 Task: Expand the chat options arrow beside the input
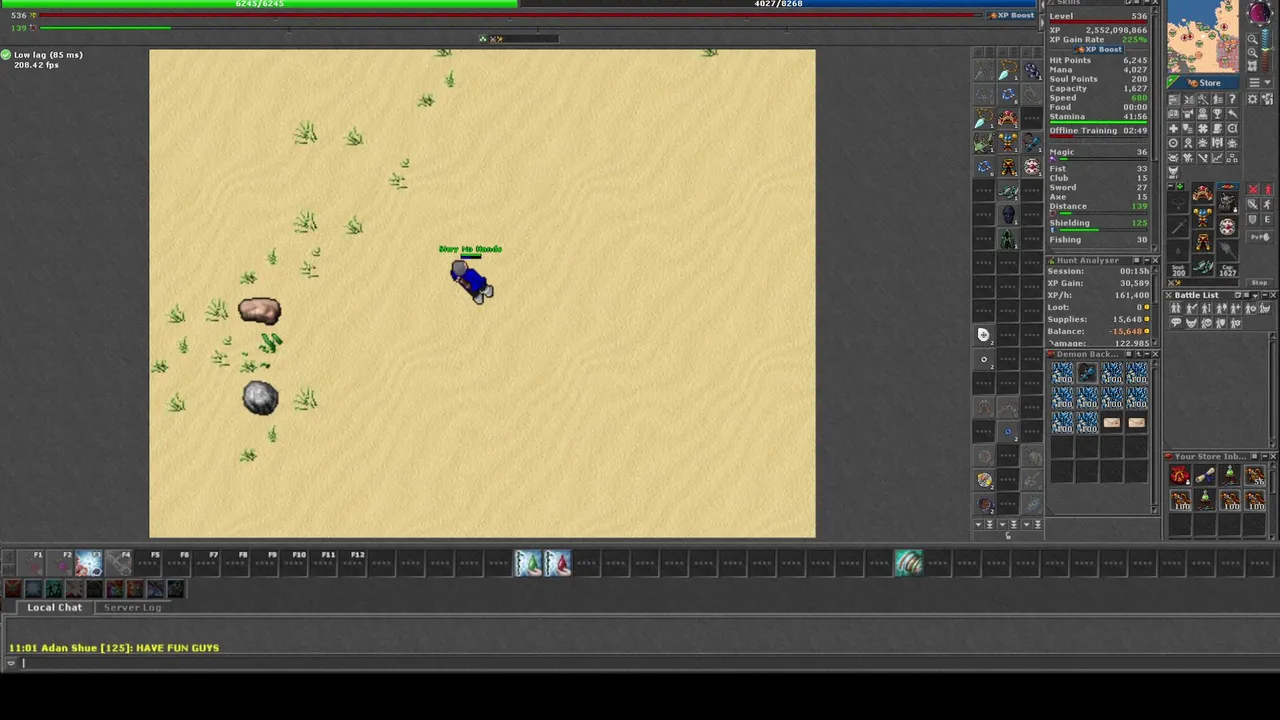[x=11, y=663]
